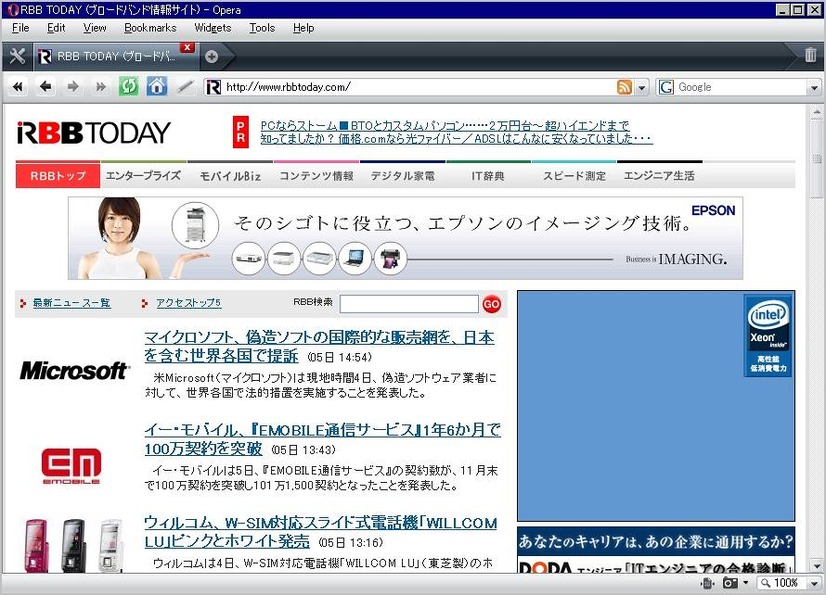This screenshot has width=826, height=595.
Task: Open the Google search dropdown arrow
Action: click(x=814, y=87)
